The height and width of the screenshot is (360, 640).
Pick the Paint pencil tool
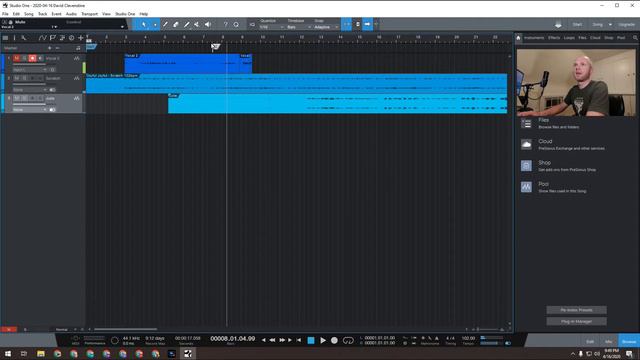[187, 24]
